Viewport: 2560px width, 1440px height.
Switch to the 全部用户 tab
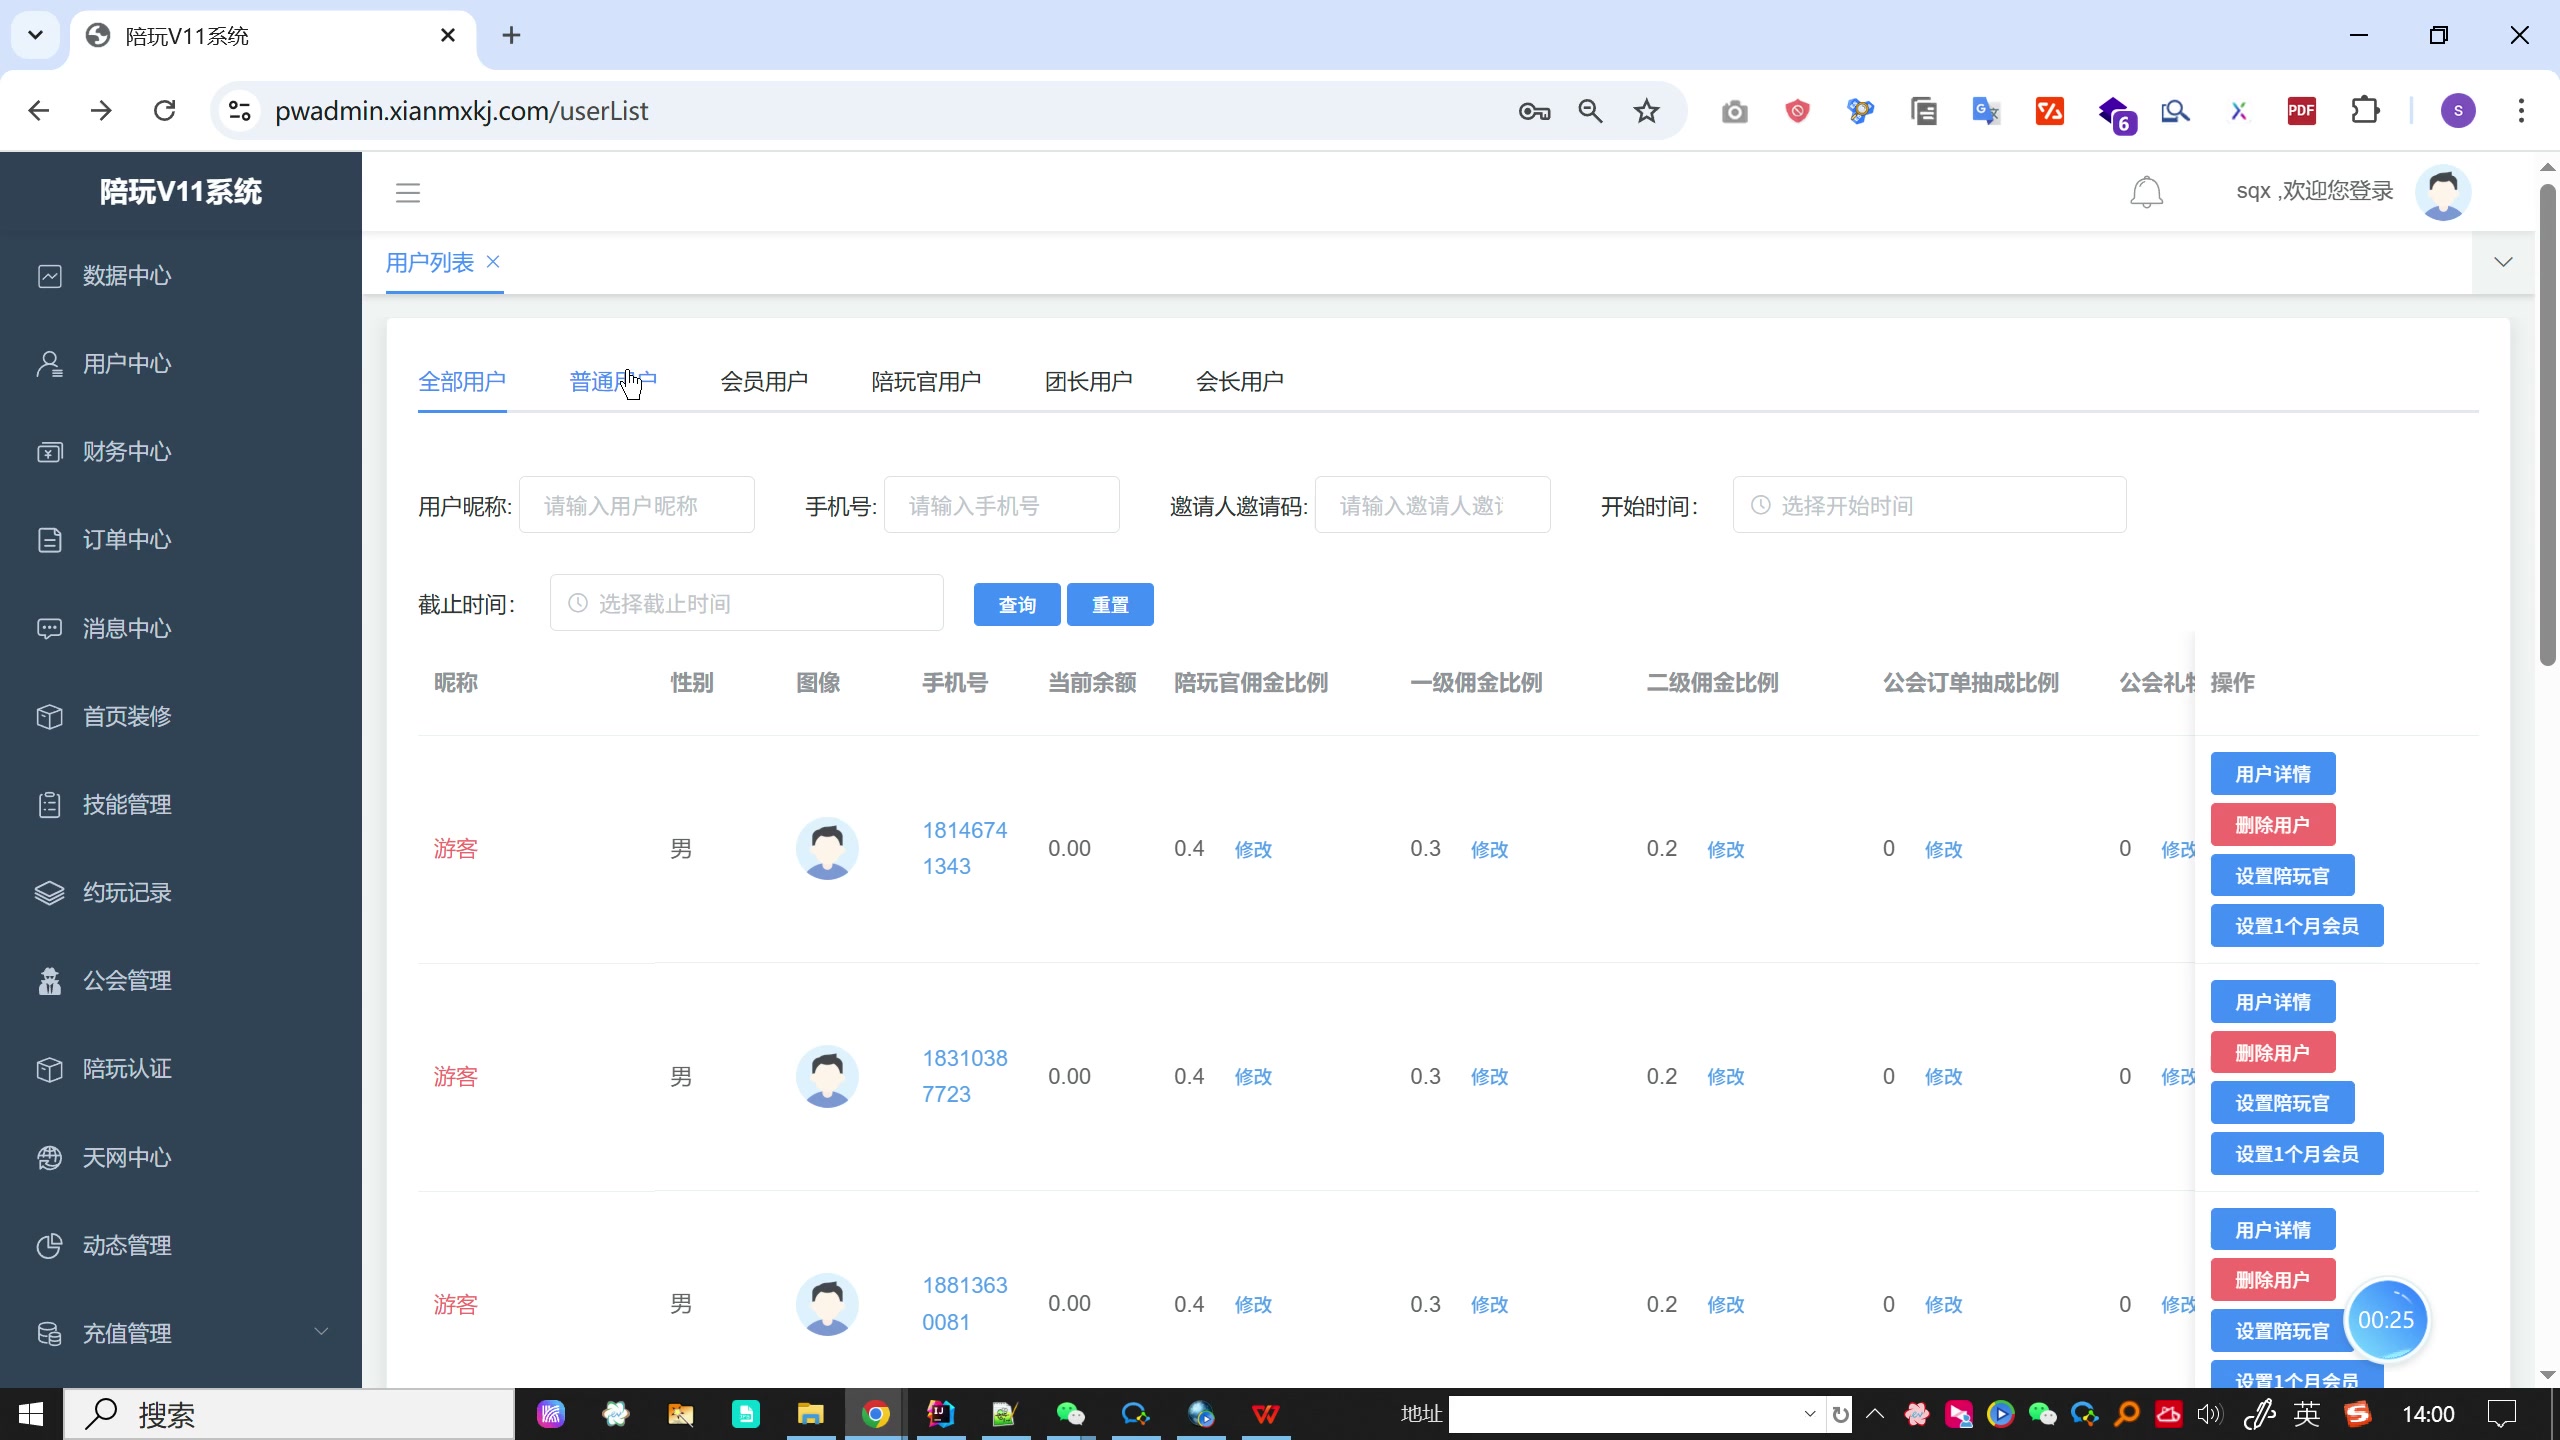click(462, 382)
